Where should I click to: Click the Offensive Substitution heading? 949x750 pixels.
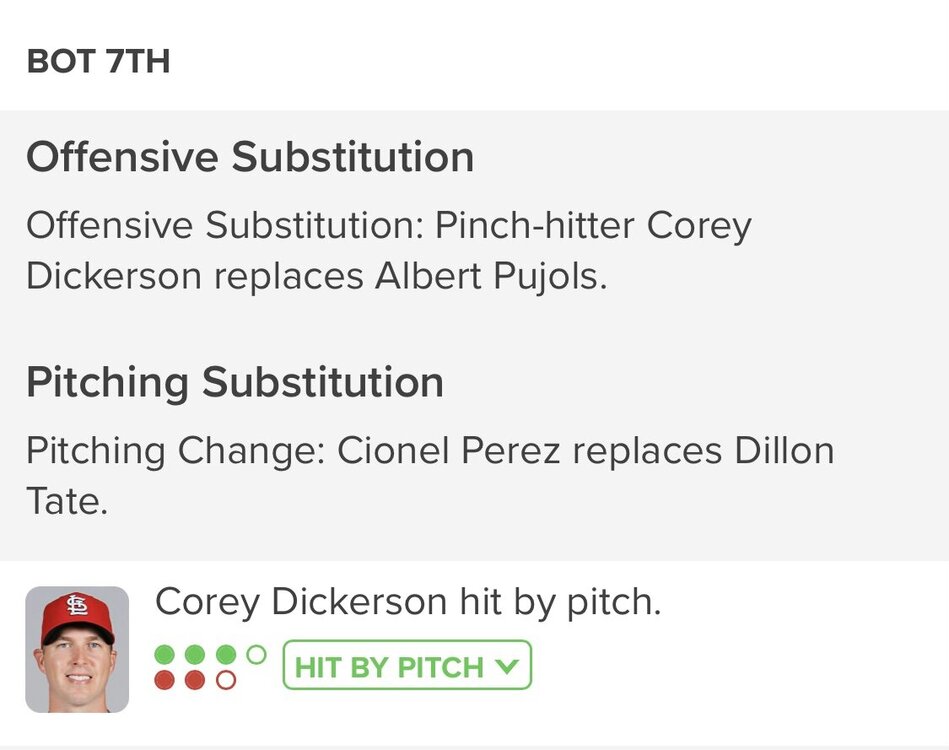coord(250,158)
